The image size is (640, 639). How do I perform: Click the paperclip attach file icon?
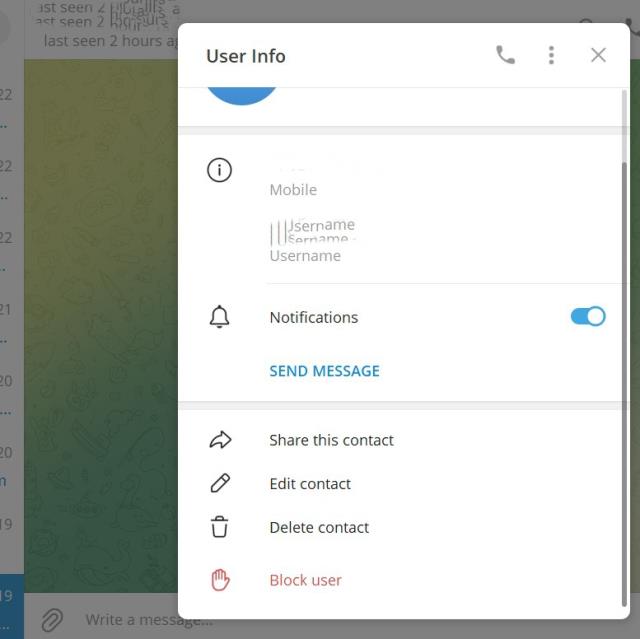click(51, 619)
